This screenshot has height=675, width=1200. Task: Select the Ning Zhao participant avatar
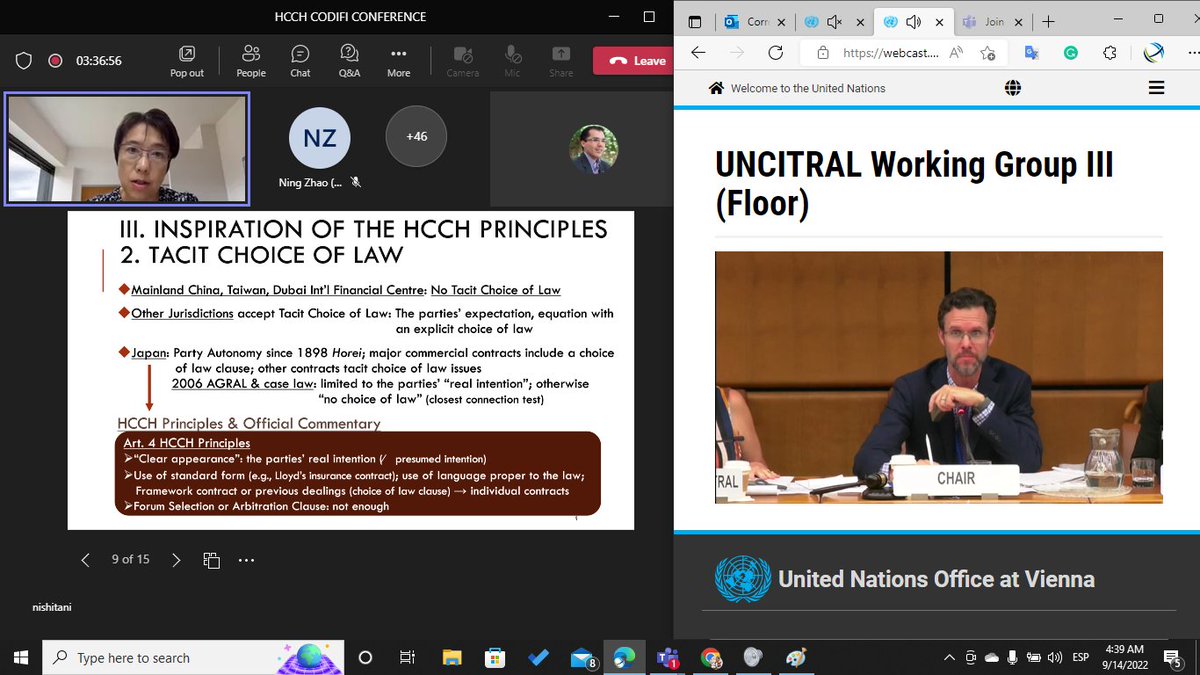(320, 137)
